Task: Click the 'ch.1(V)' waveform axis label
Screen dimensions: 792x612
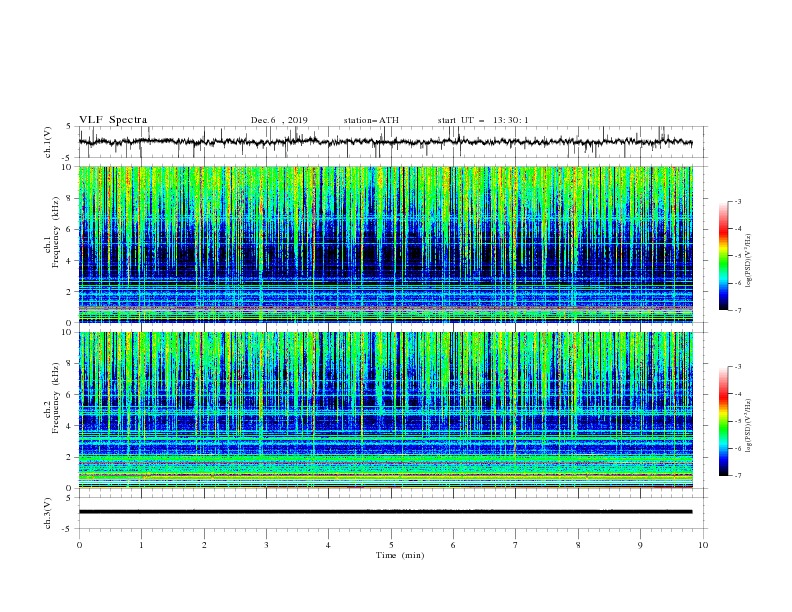Action: pos(48,142)
